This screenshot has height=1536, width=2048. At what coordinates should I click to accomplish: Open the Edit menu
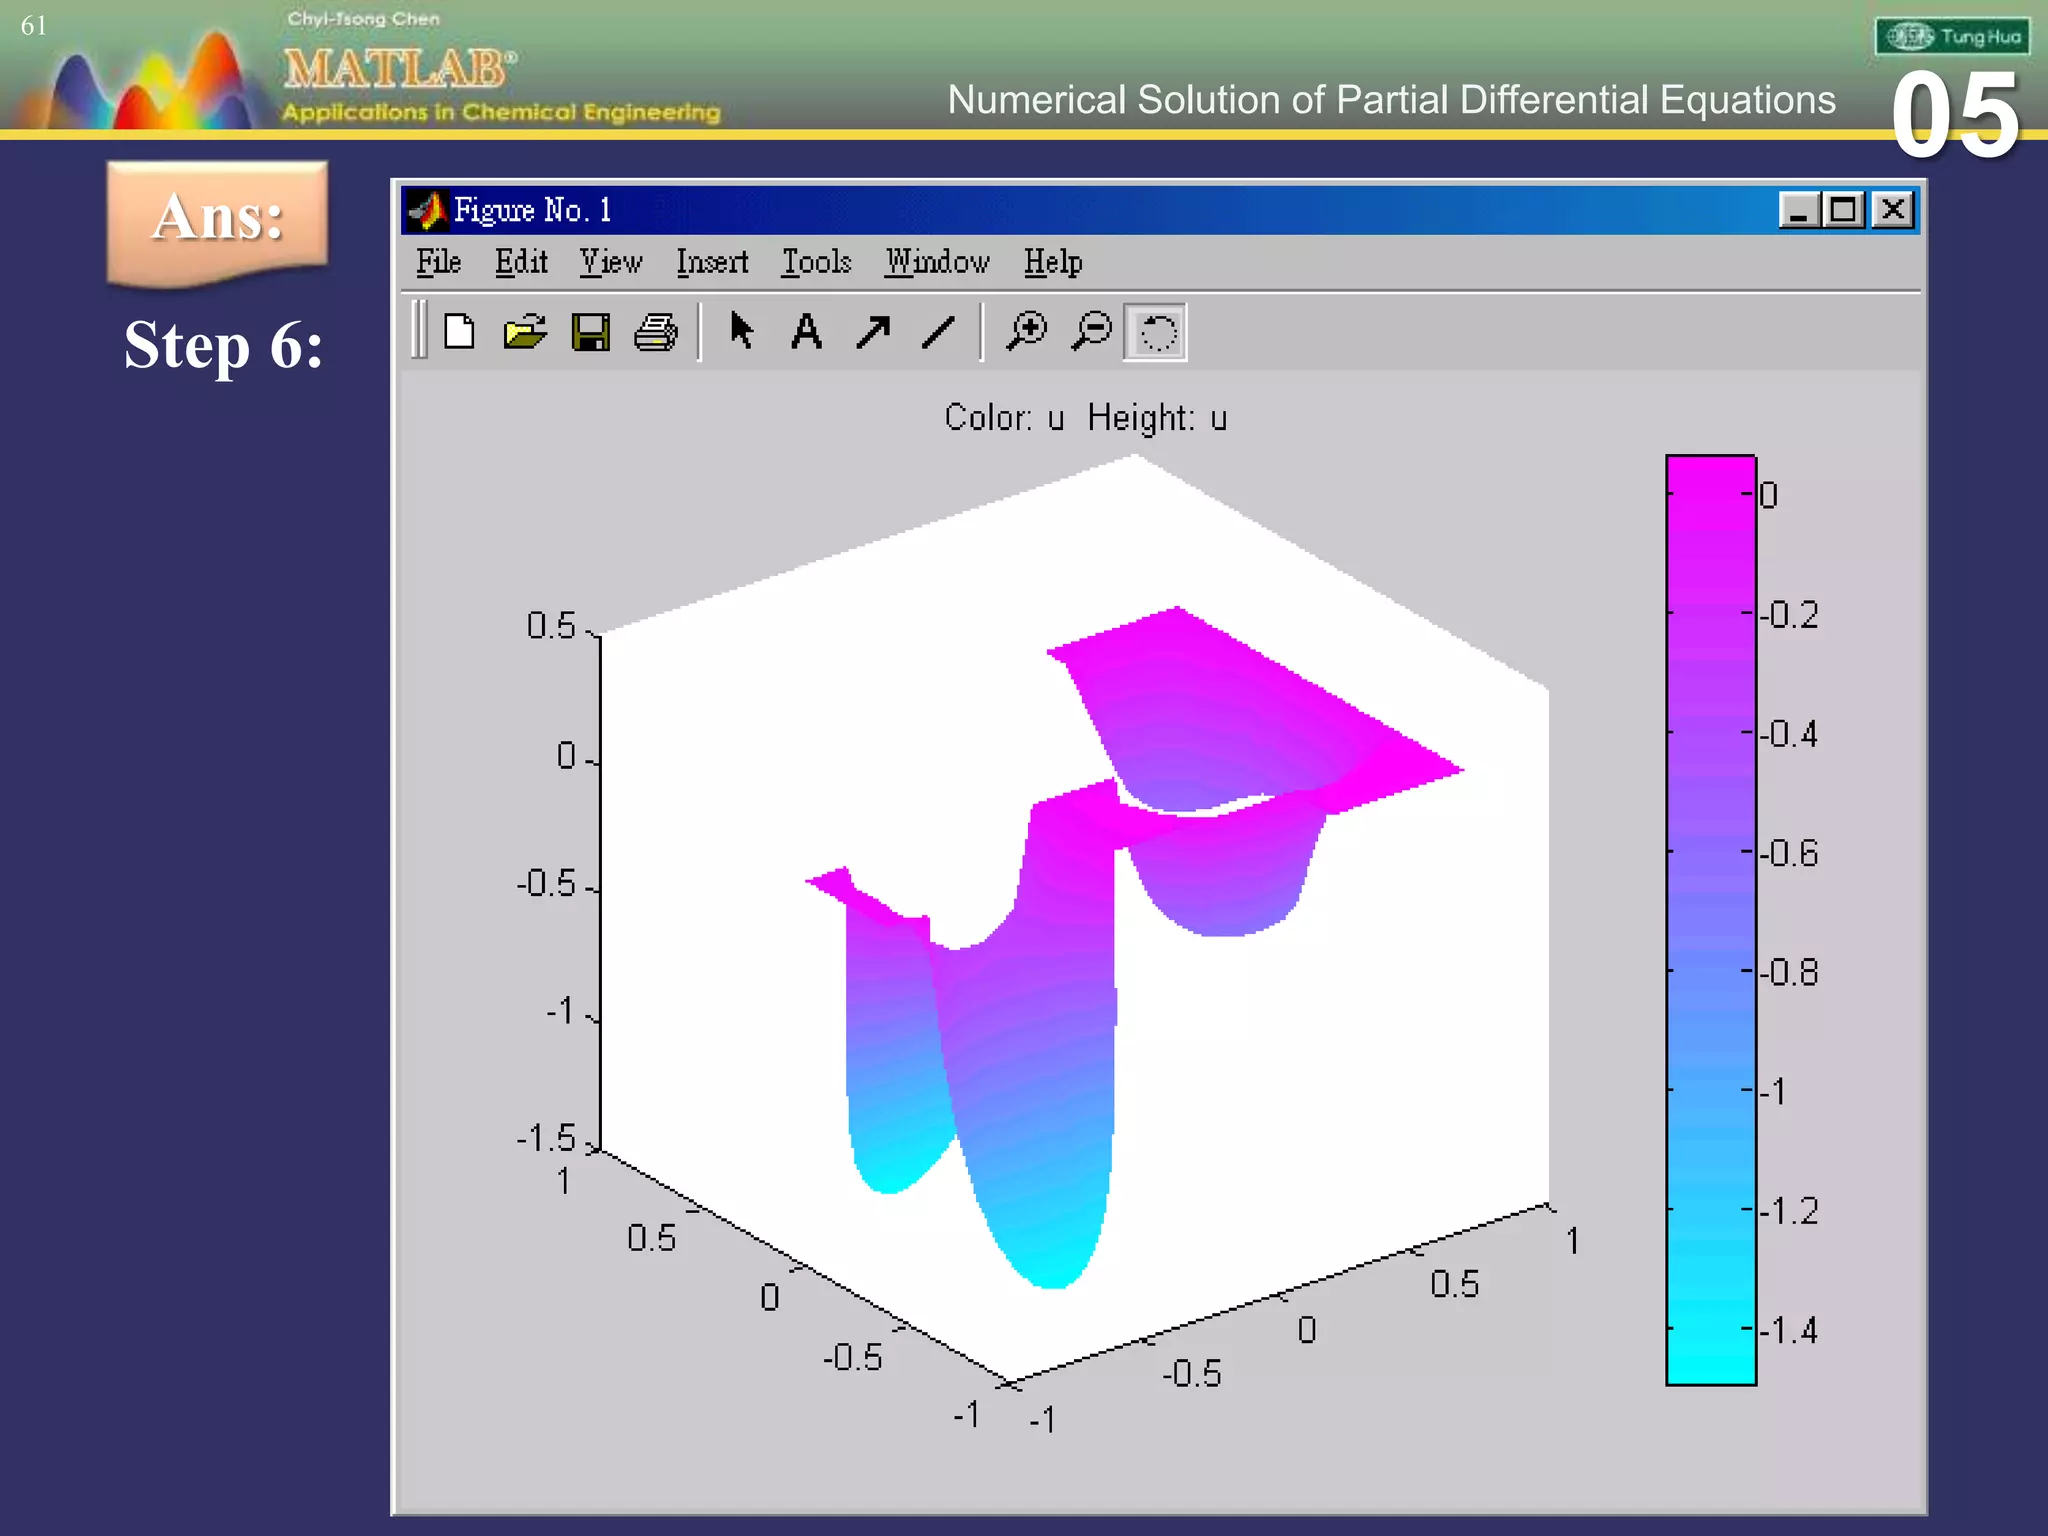[521, 262]
